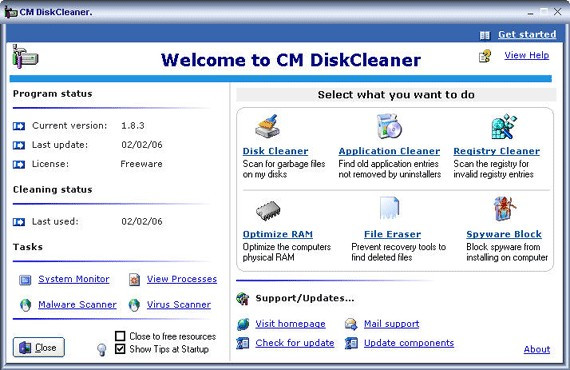Click the Support/Updates... heading text

click(x=305, y=298)
